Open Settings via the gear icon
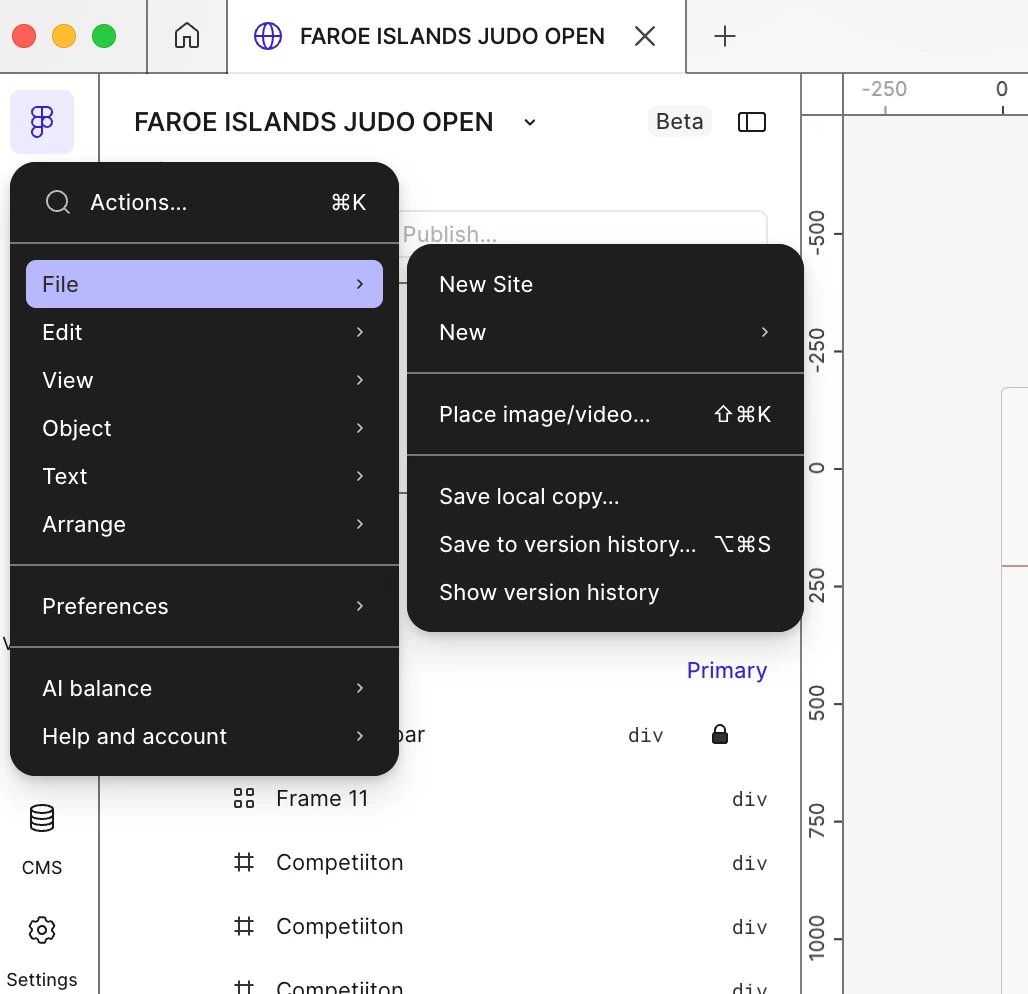This screenshot has height=994, width=1028. [x=42, y=930]
